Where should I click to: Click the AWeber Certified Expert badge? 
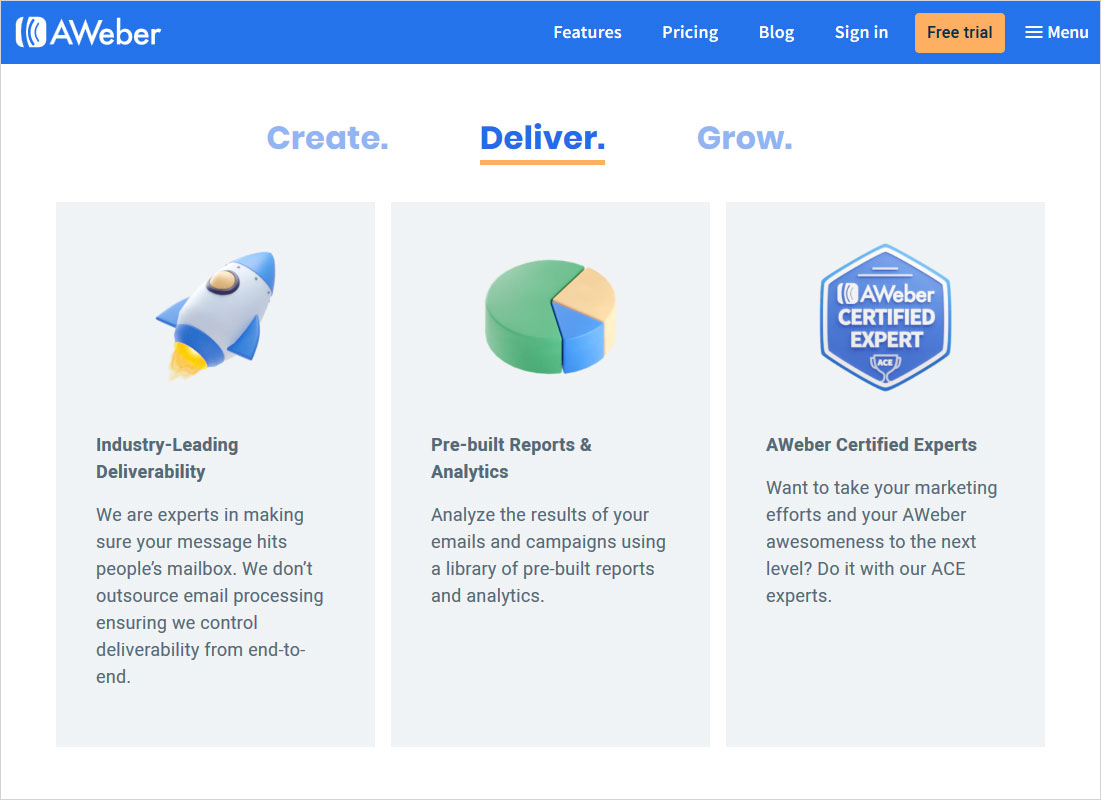point(885,317)
